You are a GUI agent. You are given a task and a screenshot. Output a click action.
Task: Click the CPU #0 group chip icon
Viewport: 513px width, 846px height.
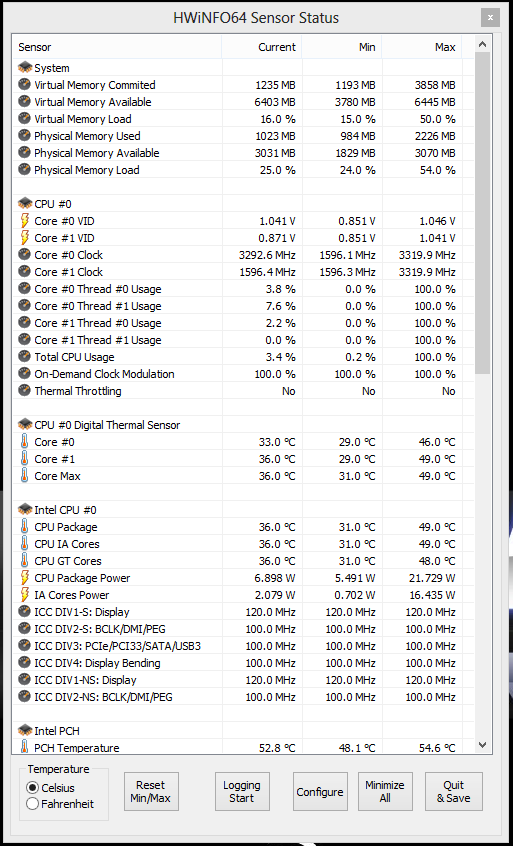coord(25,204)
